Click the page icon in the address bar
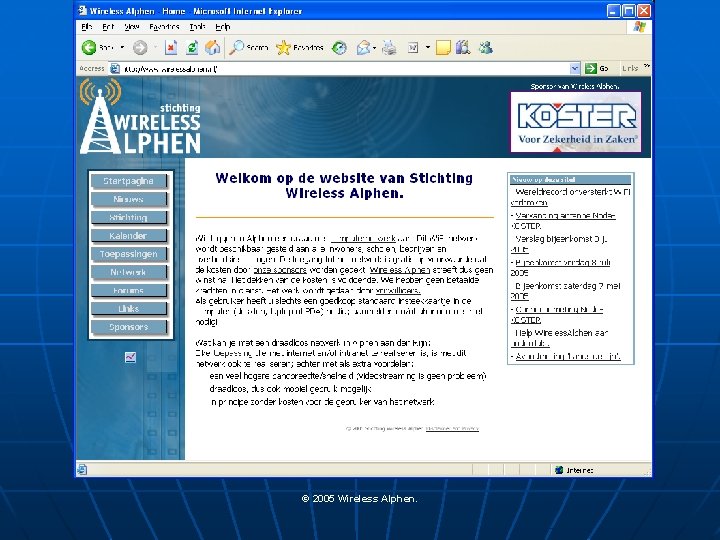 [115, 69]
